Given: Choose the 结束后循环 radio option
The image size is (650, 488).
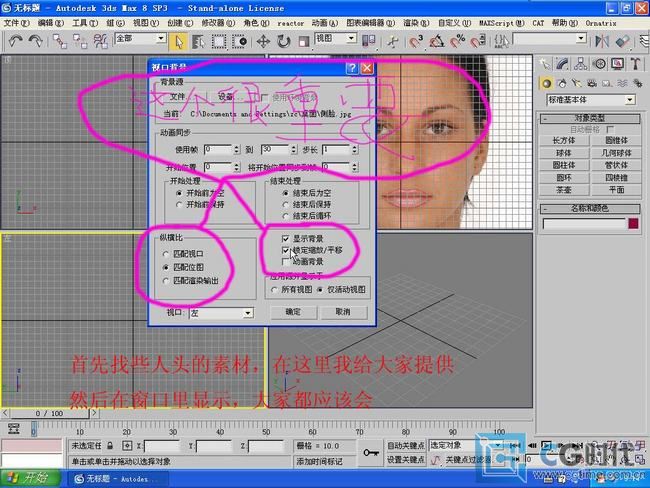Looking at the screenshot, I should click(x=286, y=216).
